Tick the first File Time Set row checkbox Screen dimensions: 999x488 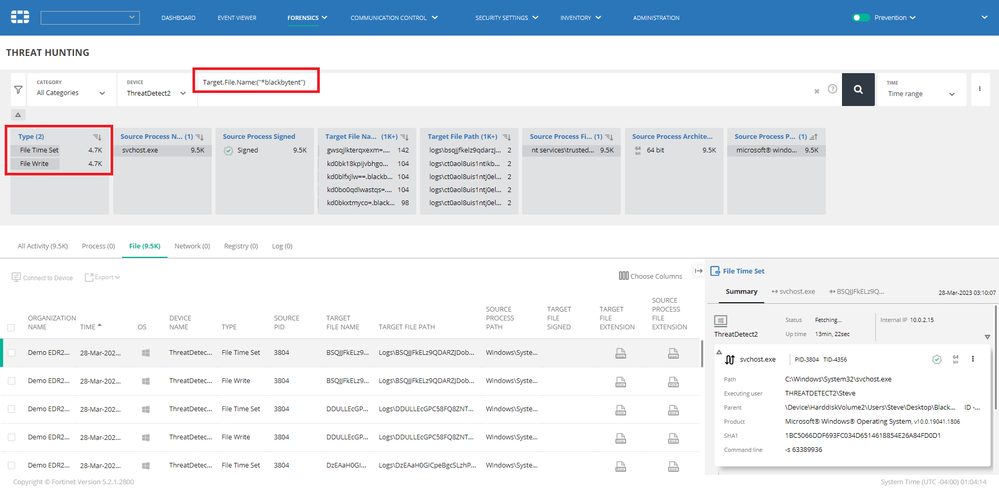[x=11, y=353]
